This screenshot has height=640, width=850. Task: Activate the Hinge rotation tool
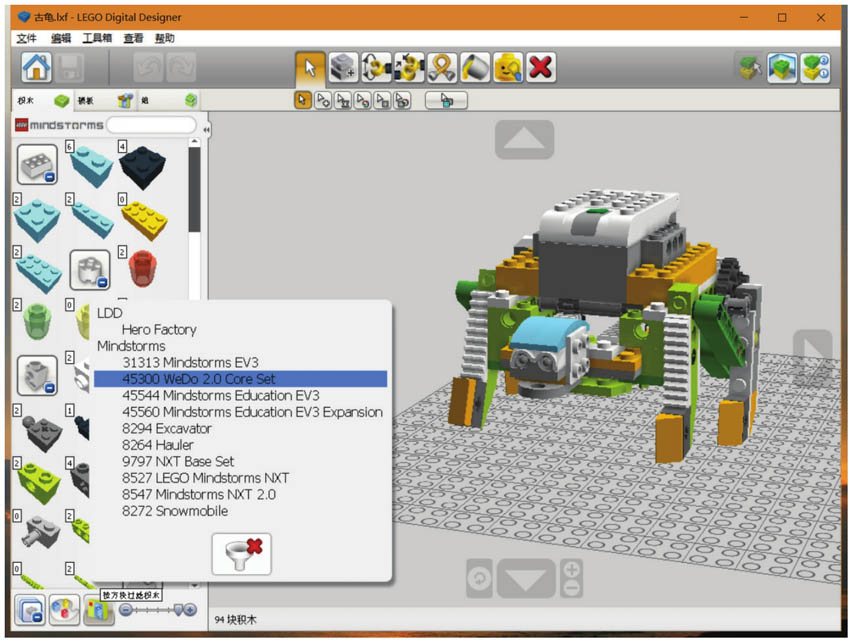pos(376,68)
